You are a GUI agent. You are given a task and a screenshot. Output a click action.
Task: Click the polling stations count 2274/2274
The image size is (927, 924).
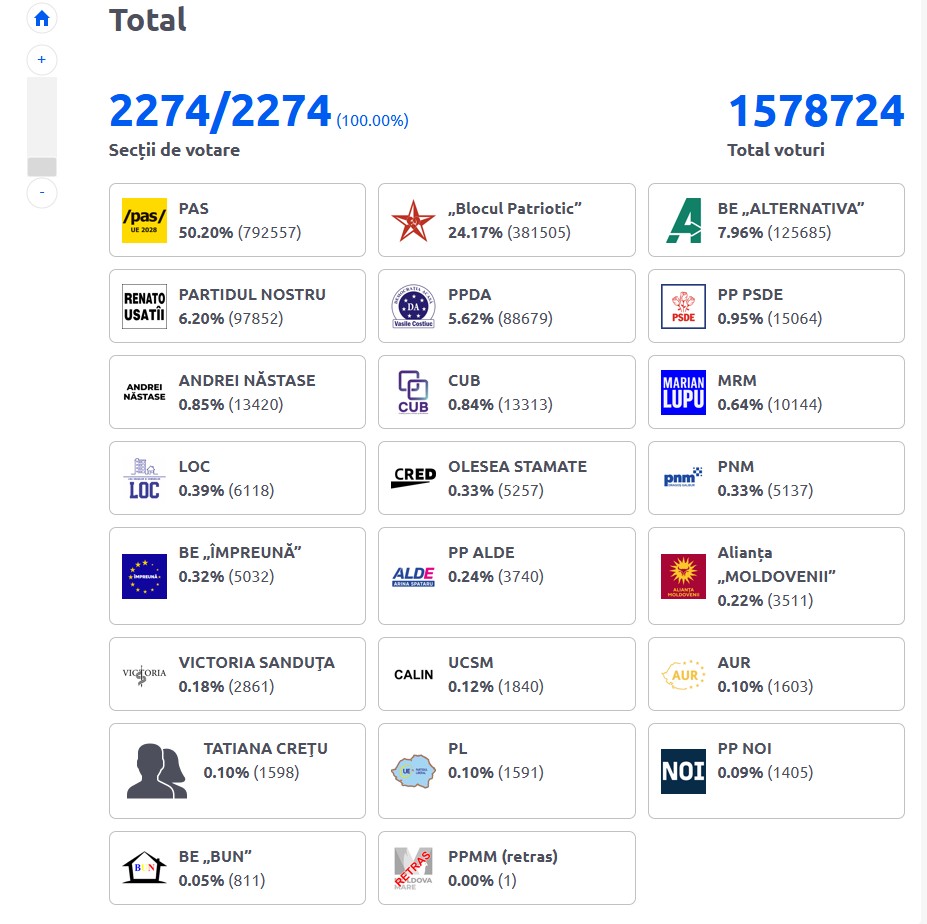pyautogui.click(x=220, y=111)
